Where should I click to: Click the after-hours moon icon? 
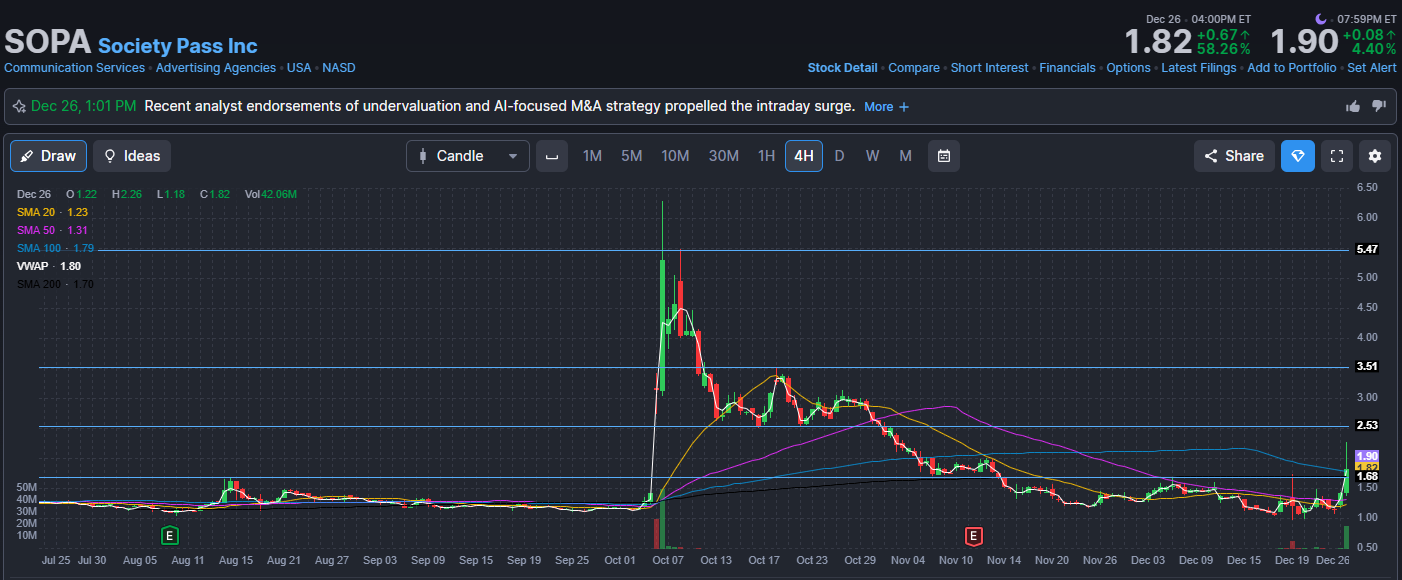point(1321,19)
